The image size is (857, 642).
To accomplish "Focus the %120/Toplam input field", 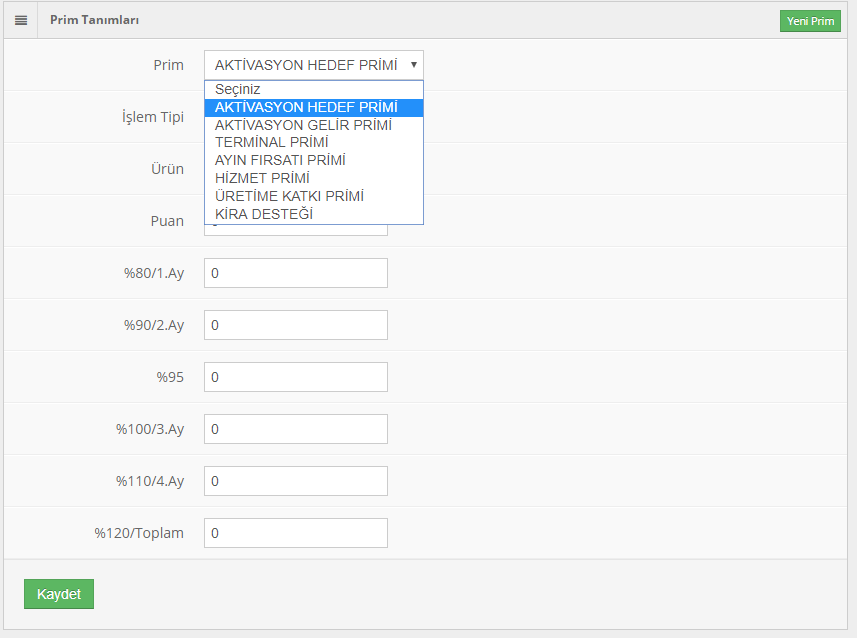I will coord(296,533).
